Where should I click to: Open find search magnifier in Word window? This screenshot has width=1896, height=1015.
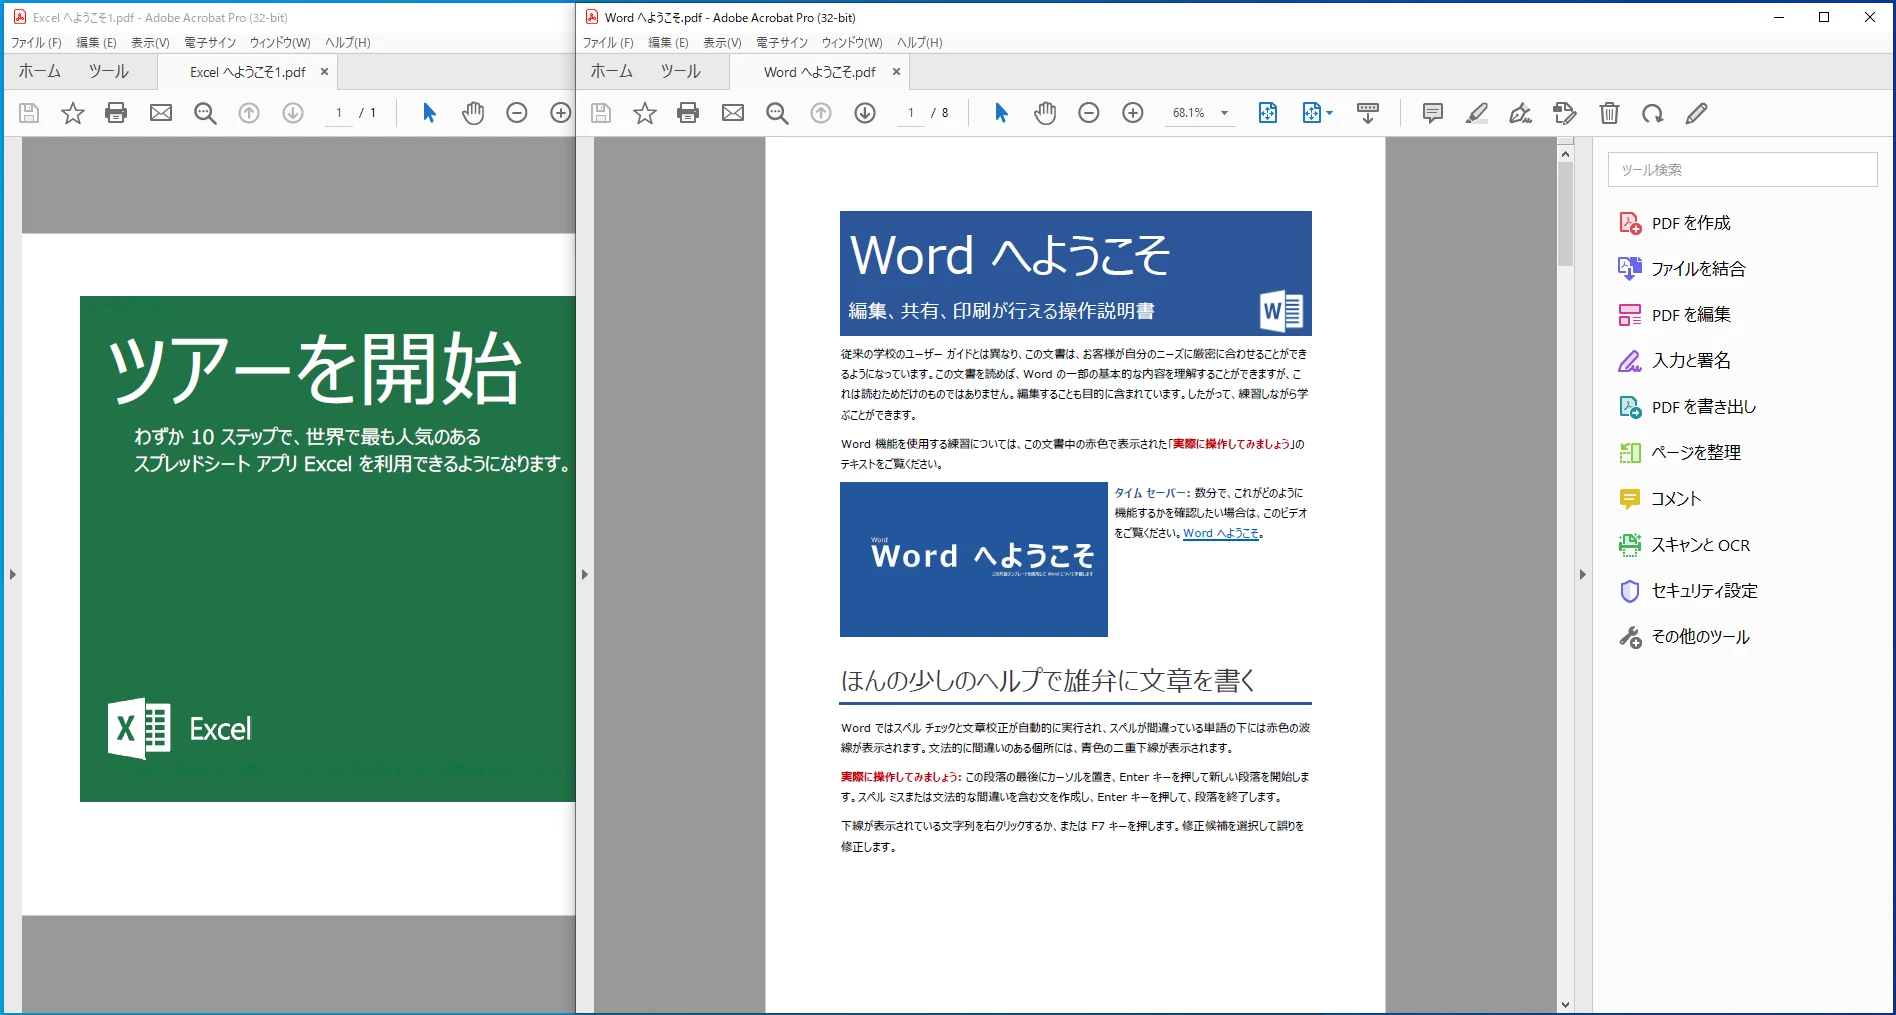pos(777,113)
